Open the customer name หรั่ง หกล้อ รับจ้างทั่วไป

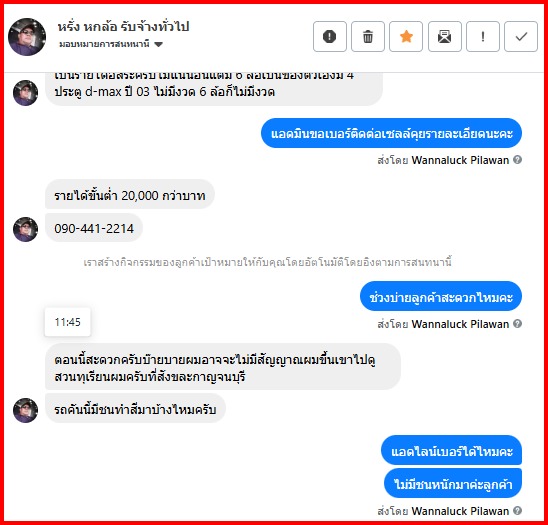point(123,27)
